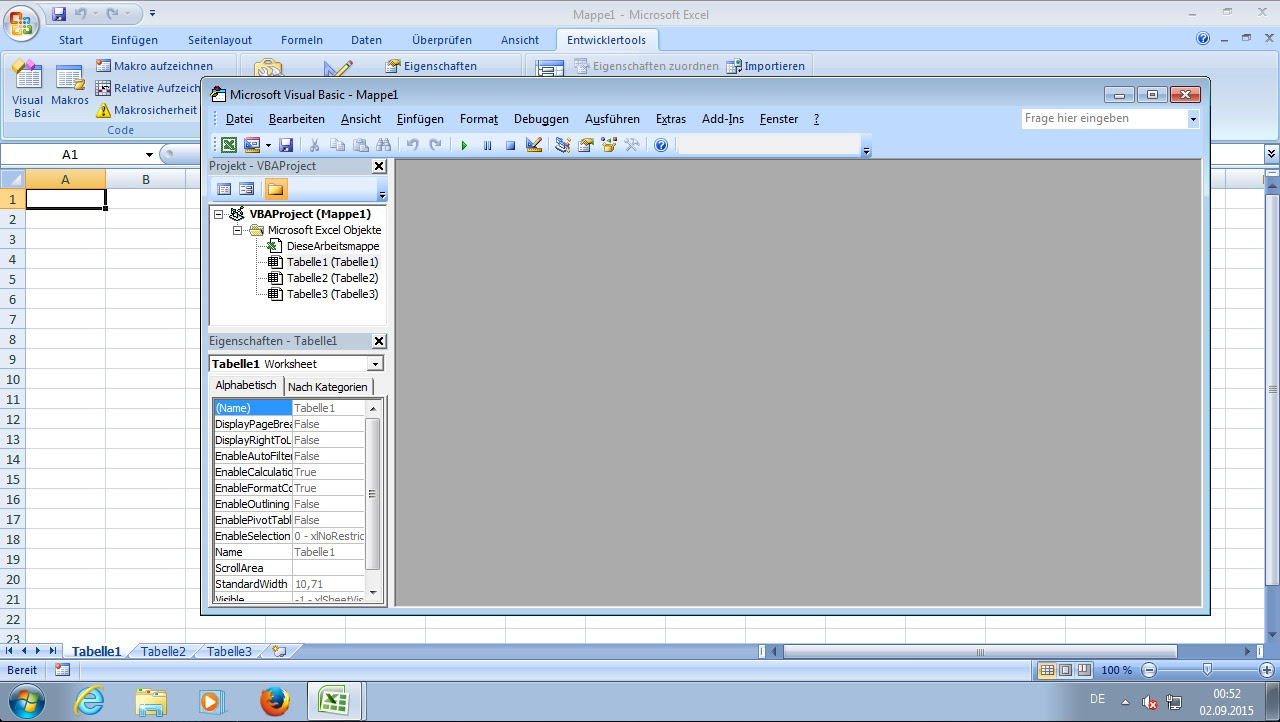Open the Datei menu in Visual Basic
The width and height of the screenshot is (1280, 722).
point(239,119)
